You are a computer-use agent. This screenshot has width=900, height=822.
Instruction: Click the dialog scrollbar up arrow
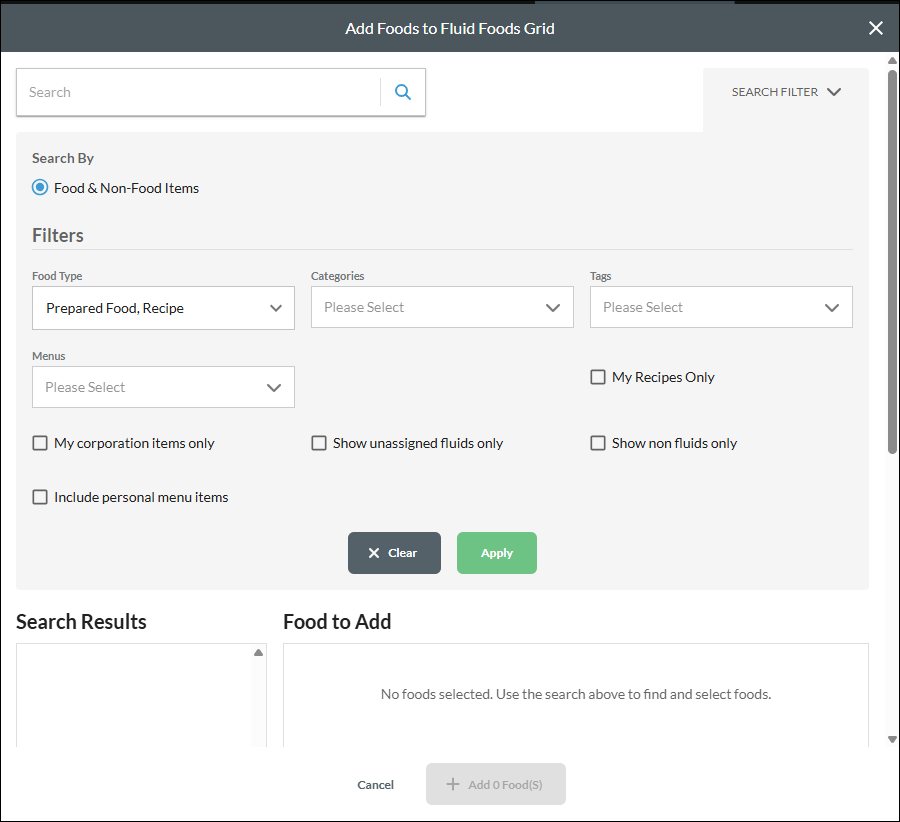[x=892, y=60]
